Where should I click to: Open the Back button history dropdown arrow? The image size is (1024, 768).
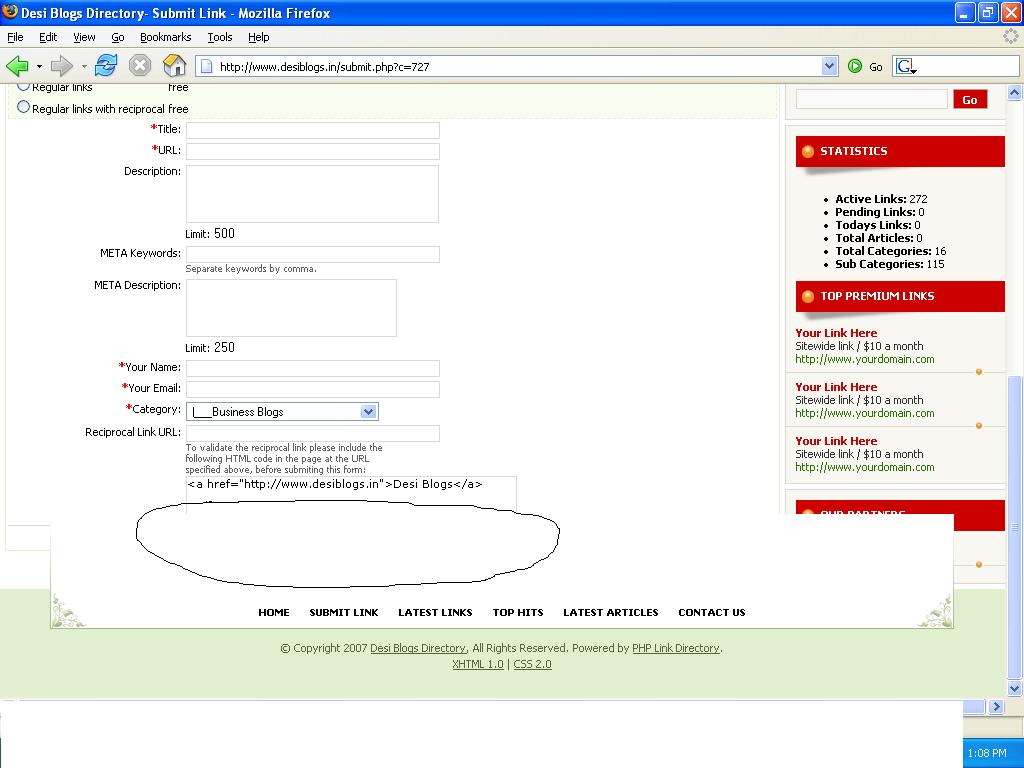click(39, 67)
